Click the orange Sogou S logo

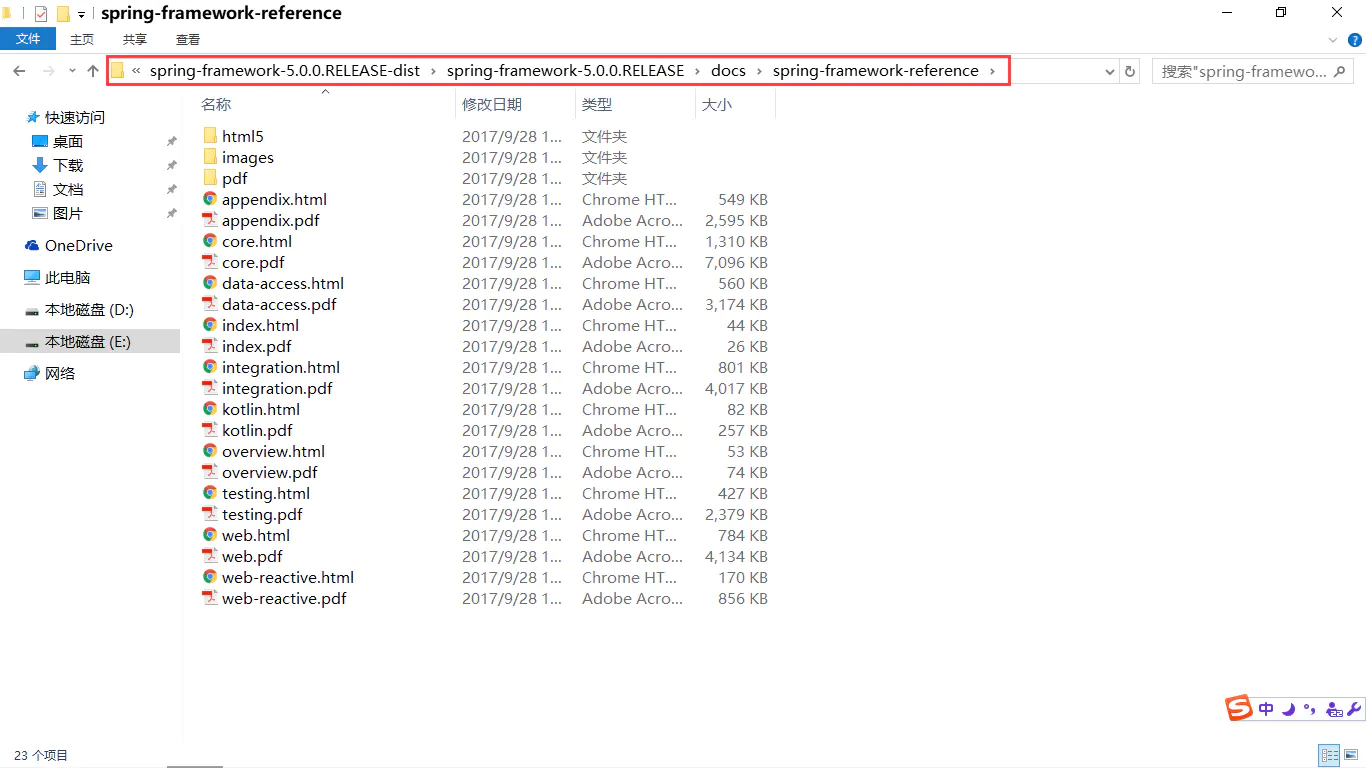point(1238,708)
